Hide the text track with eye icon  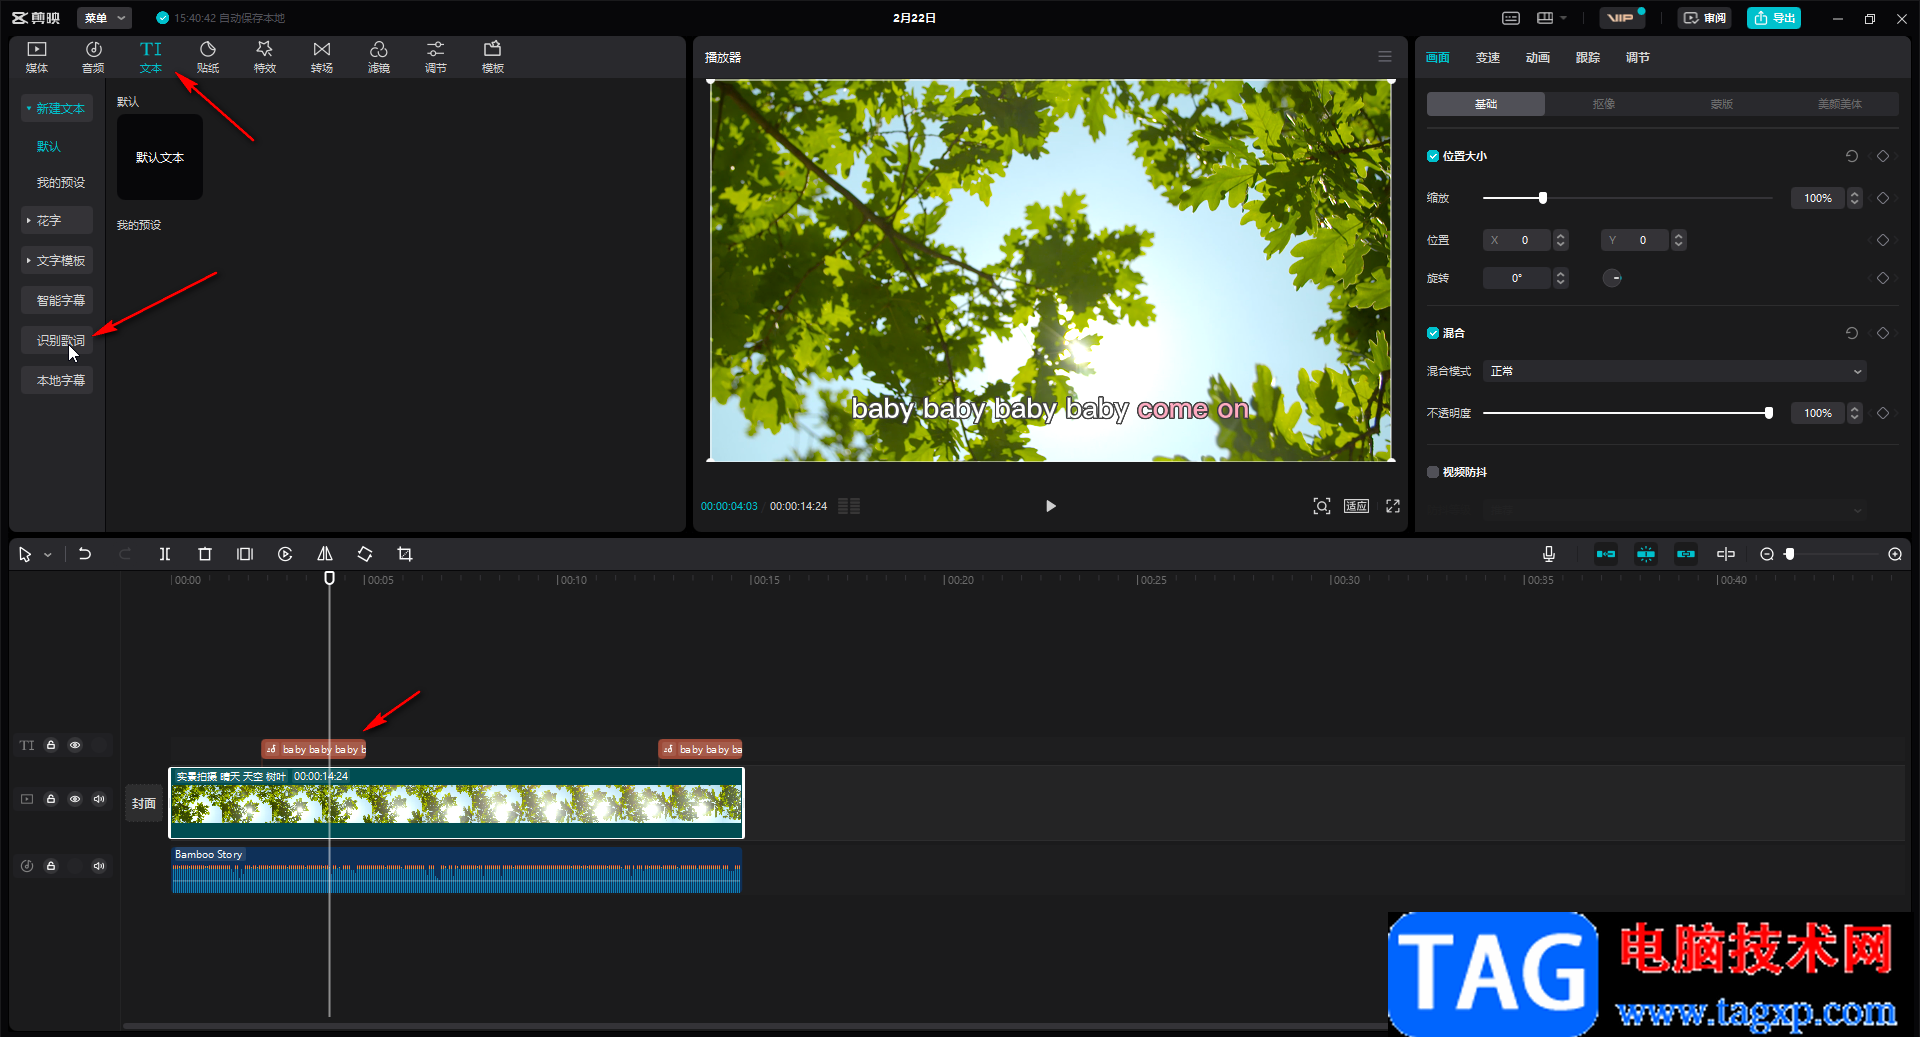(75, 745)
